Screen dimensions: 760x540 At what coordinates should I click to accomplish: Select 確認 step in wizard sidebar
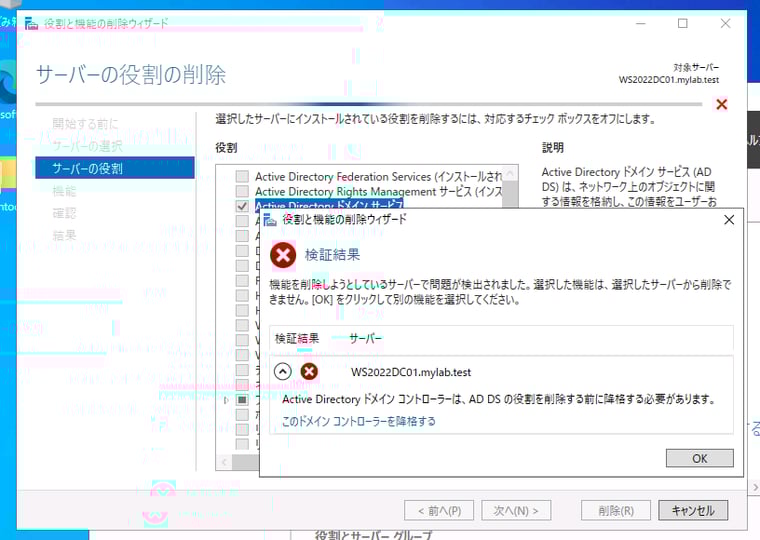click(x=64, y=213)
